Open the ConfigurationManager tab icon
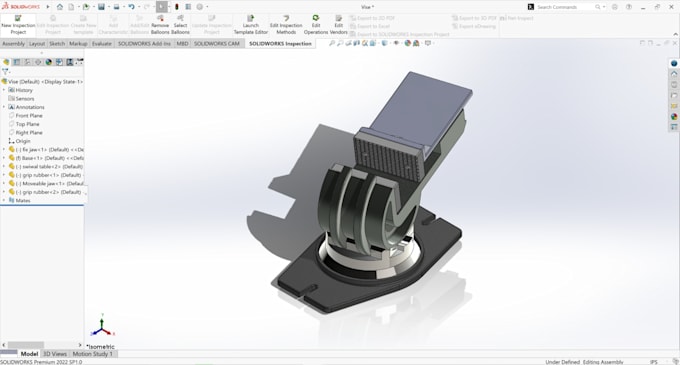The height and width of the screenshot is (365, 680). [x=27, y=62]
